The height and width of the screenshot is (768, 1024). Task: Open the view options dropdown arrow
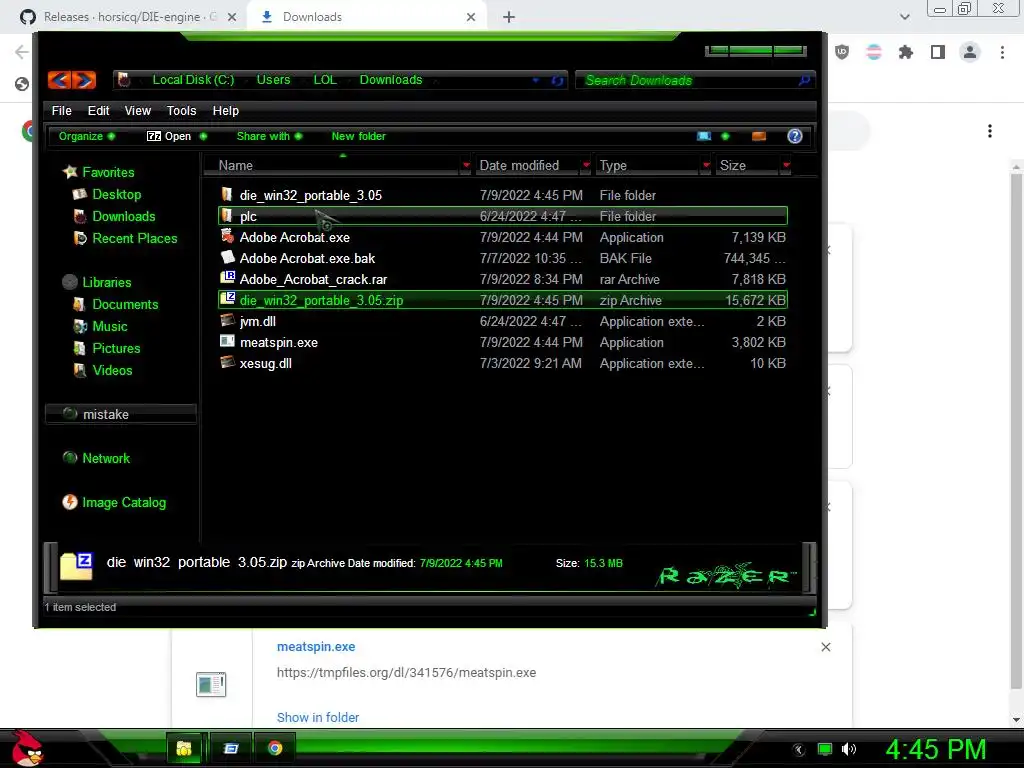[x=725, y=136]
